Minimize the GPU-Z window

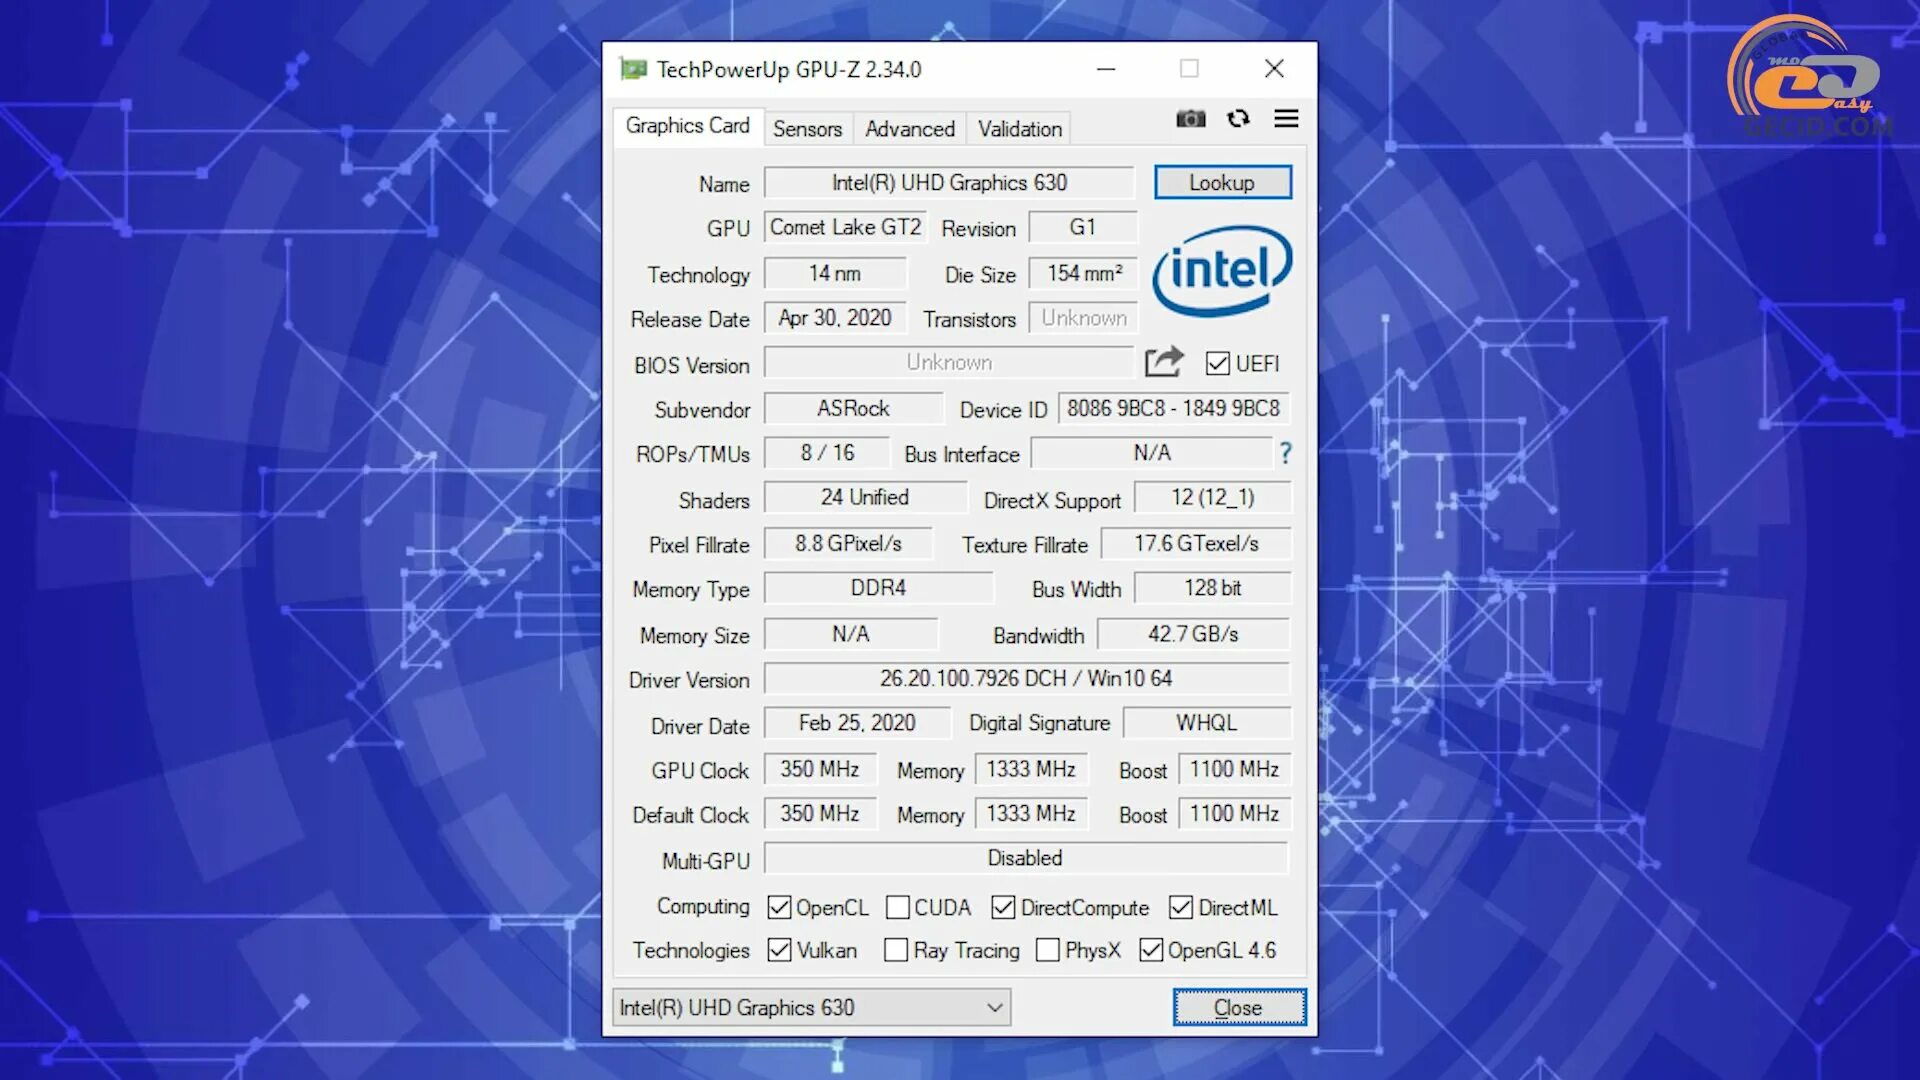click(x=1105, y=69)
